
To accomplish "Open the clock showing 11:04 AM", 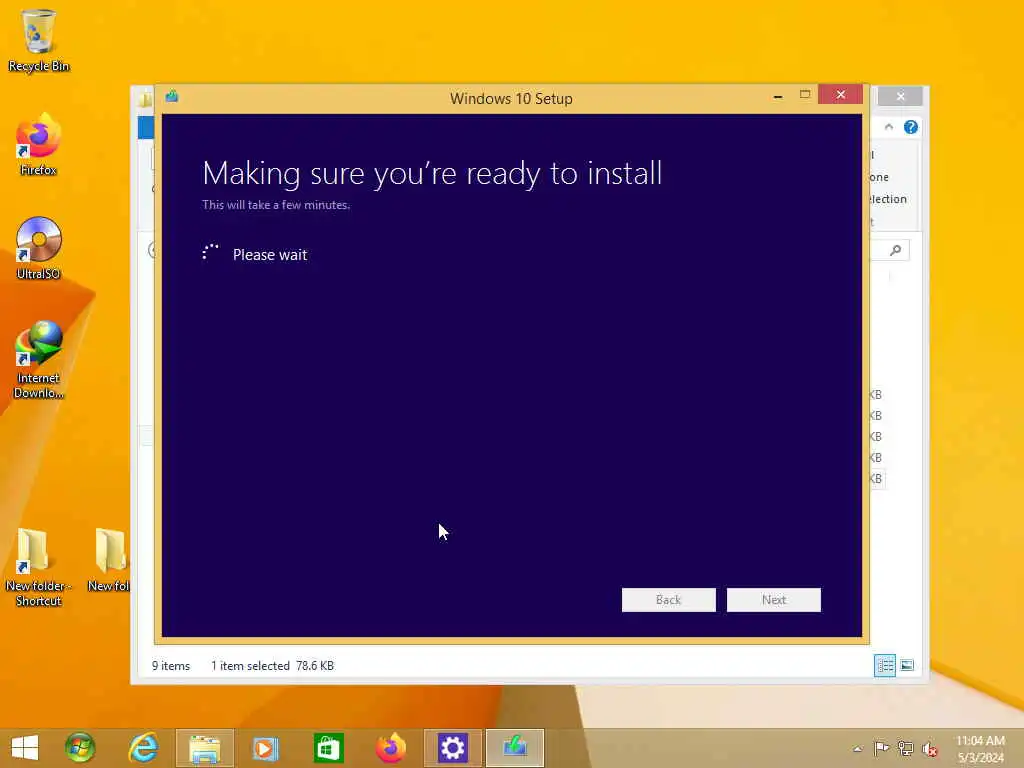I will [x=980, y=748].
